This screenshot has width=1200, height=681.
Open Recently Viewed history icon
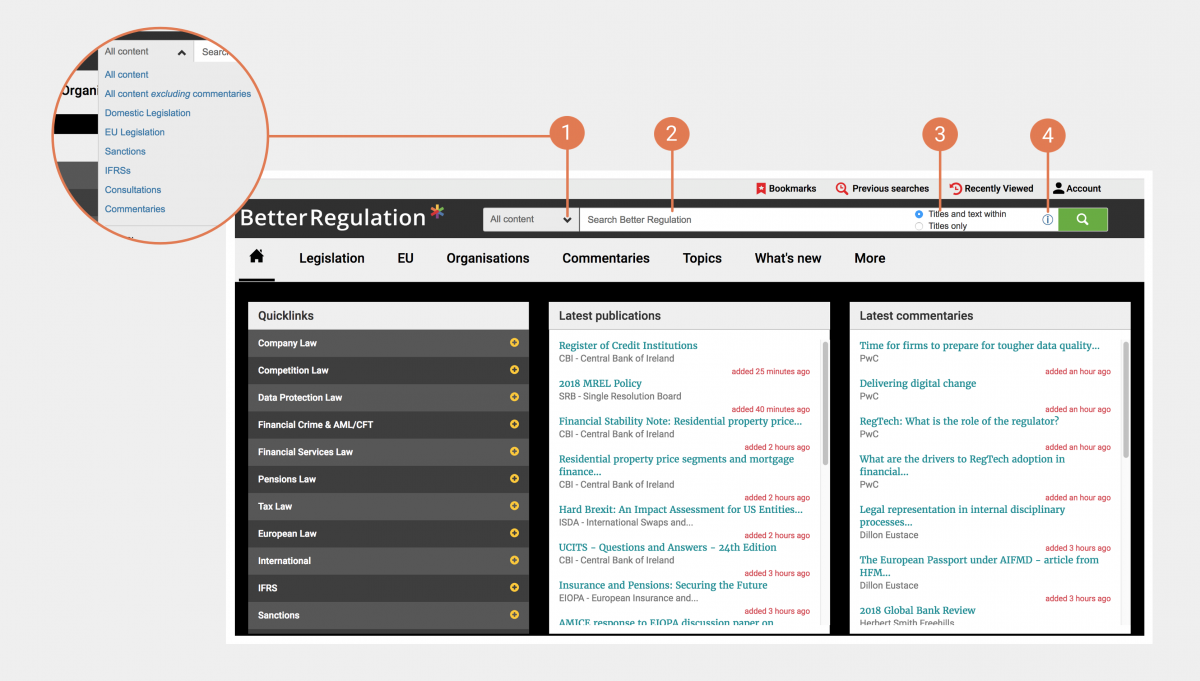956,188
